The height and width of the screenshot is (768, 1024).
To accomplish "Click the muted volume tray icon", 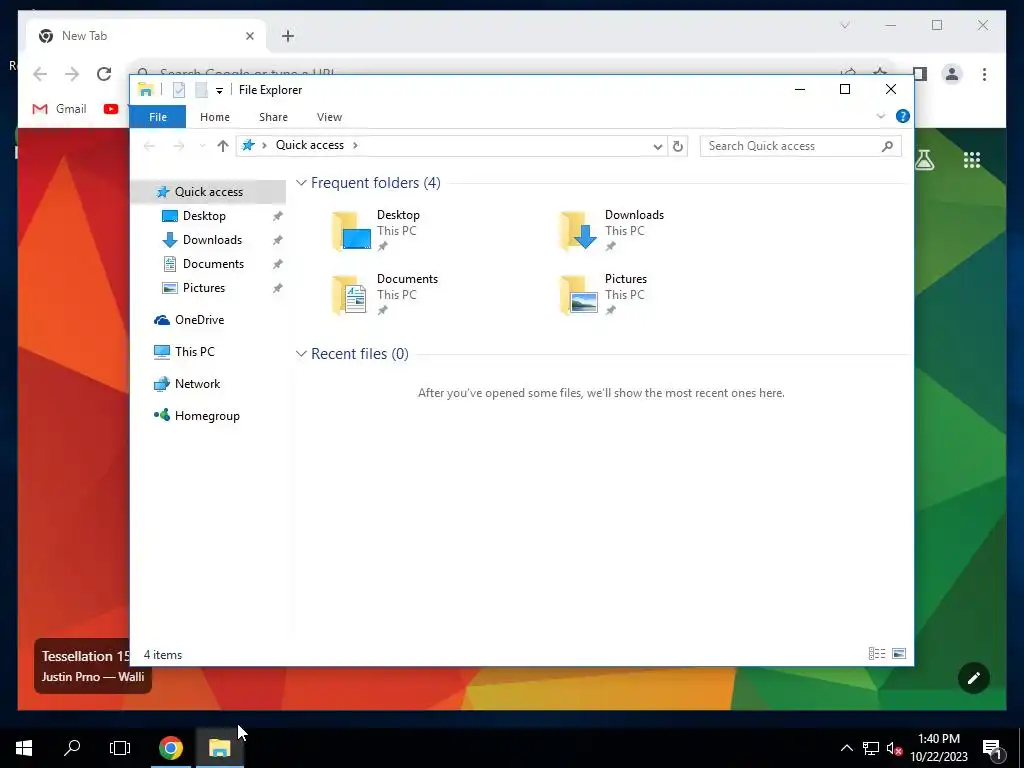I will (895, 748).
